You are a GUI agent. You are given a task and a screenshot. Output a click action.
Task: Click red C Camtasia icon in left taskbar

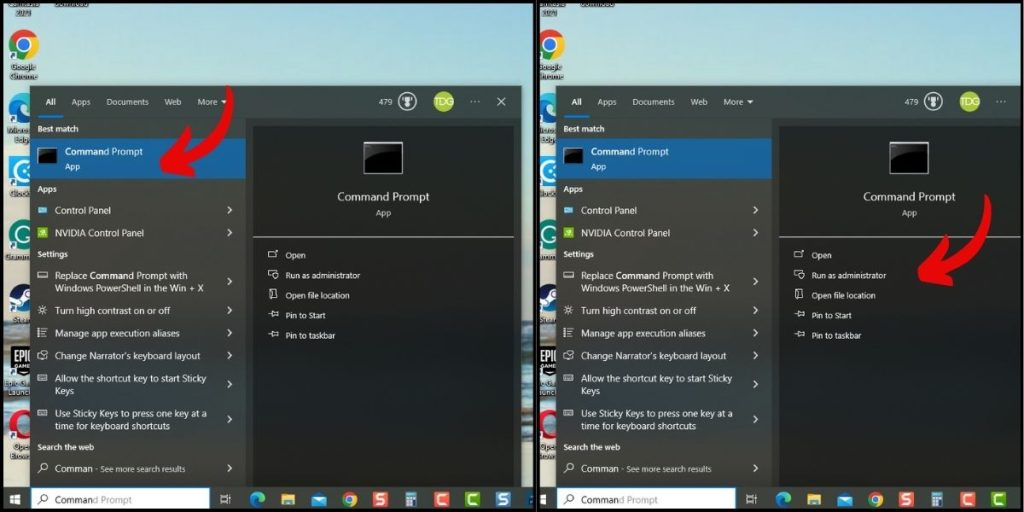[441, 500]
